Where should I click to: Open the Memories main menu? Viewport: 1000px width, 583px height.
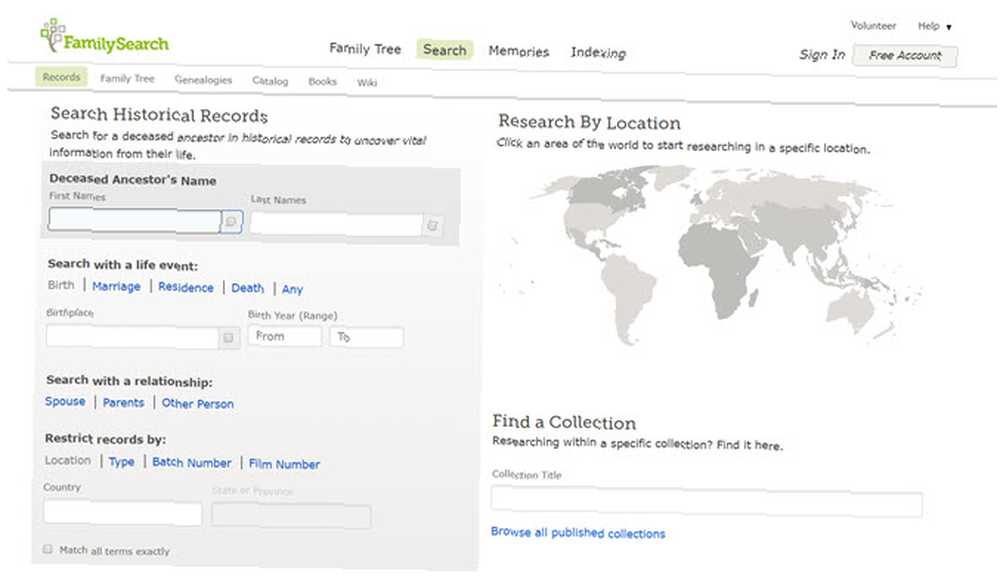518,51
